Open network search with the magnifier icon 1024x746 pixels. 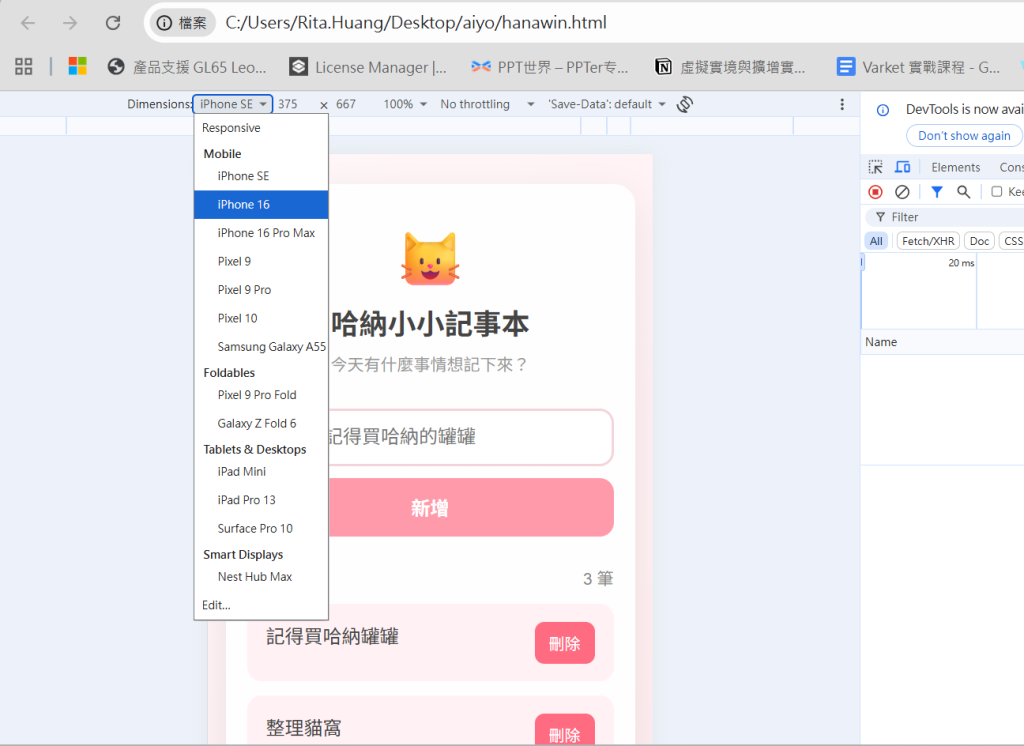tap(963, 192)
